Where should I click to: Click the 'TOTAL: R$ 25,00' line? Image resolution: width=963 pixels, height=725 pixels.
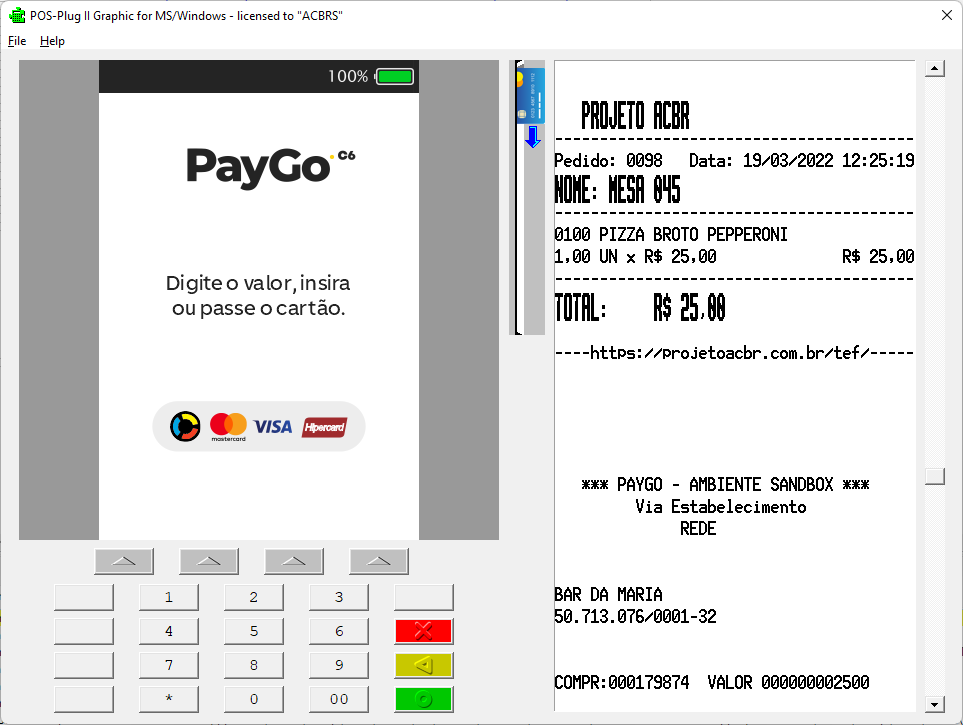point(640,307)
